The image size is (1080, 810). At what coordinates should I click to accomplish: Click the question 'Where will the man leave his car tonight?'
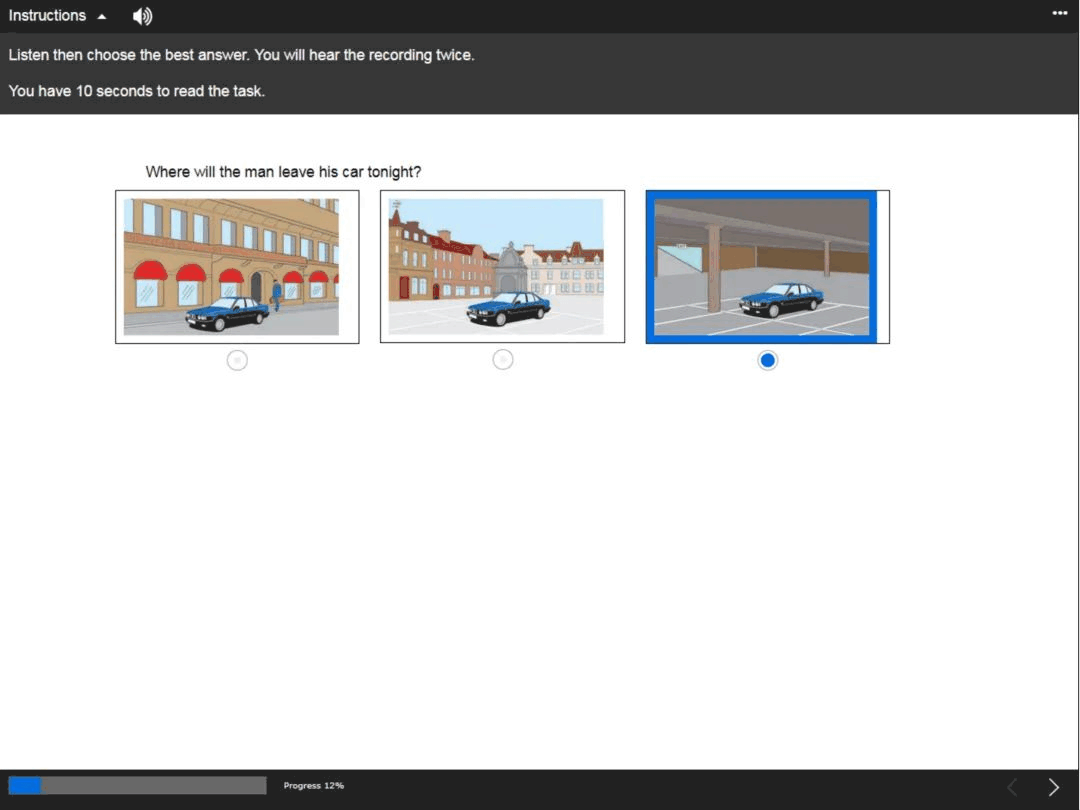pos(283,172)
